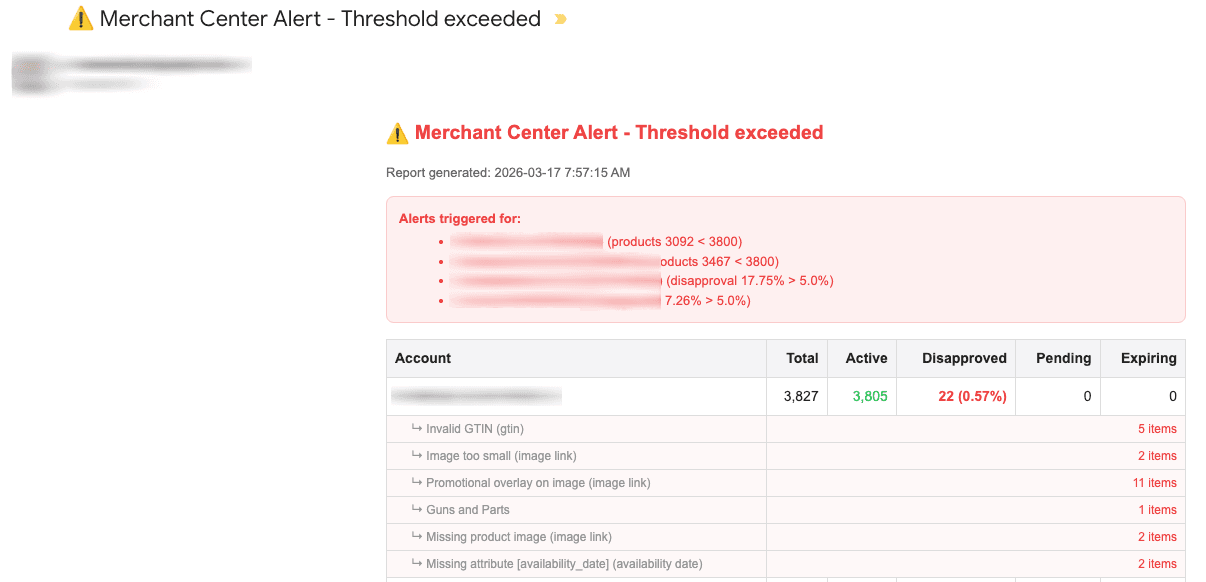Click the warning icon in the subject line

[x=79, y=18]
